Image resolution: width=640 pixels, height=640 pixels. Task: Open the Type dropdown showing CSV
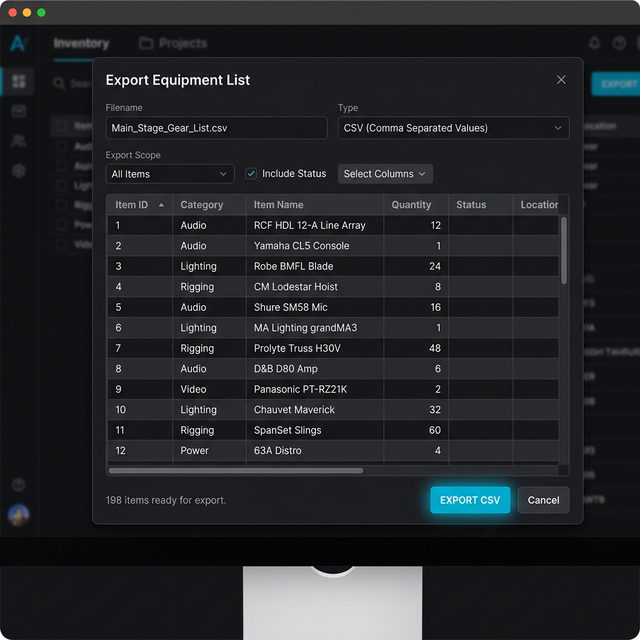click(x=453, y=128)
